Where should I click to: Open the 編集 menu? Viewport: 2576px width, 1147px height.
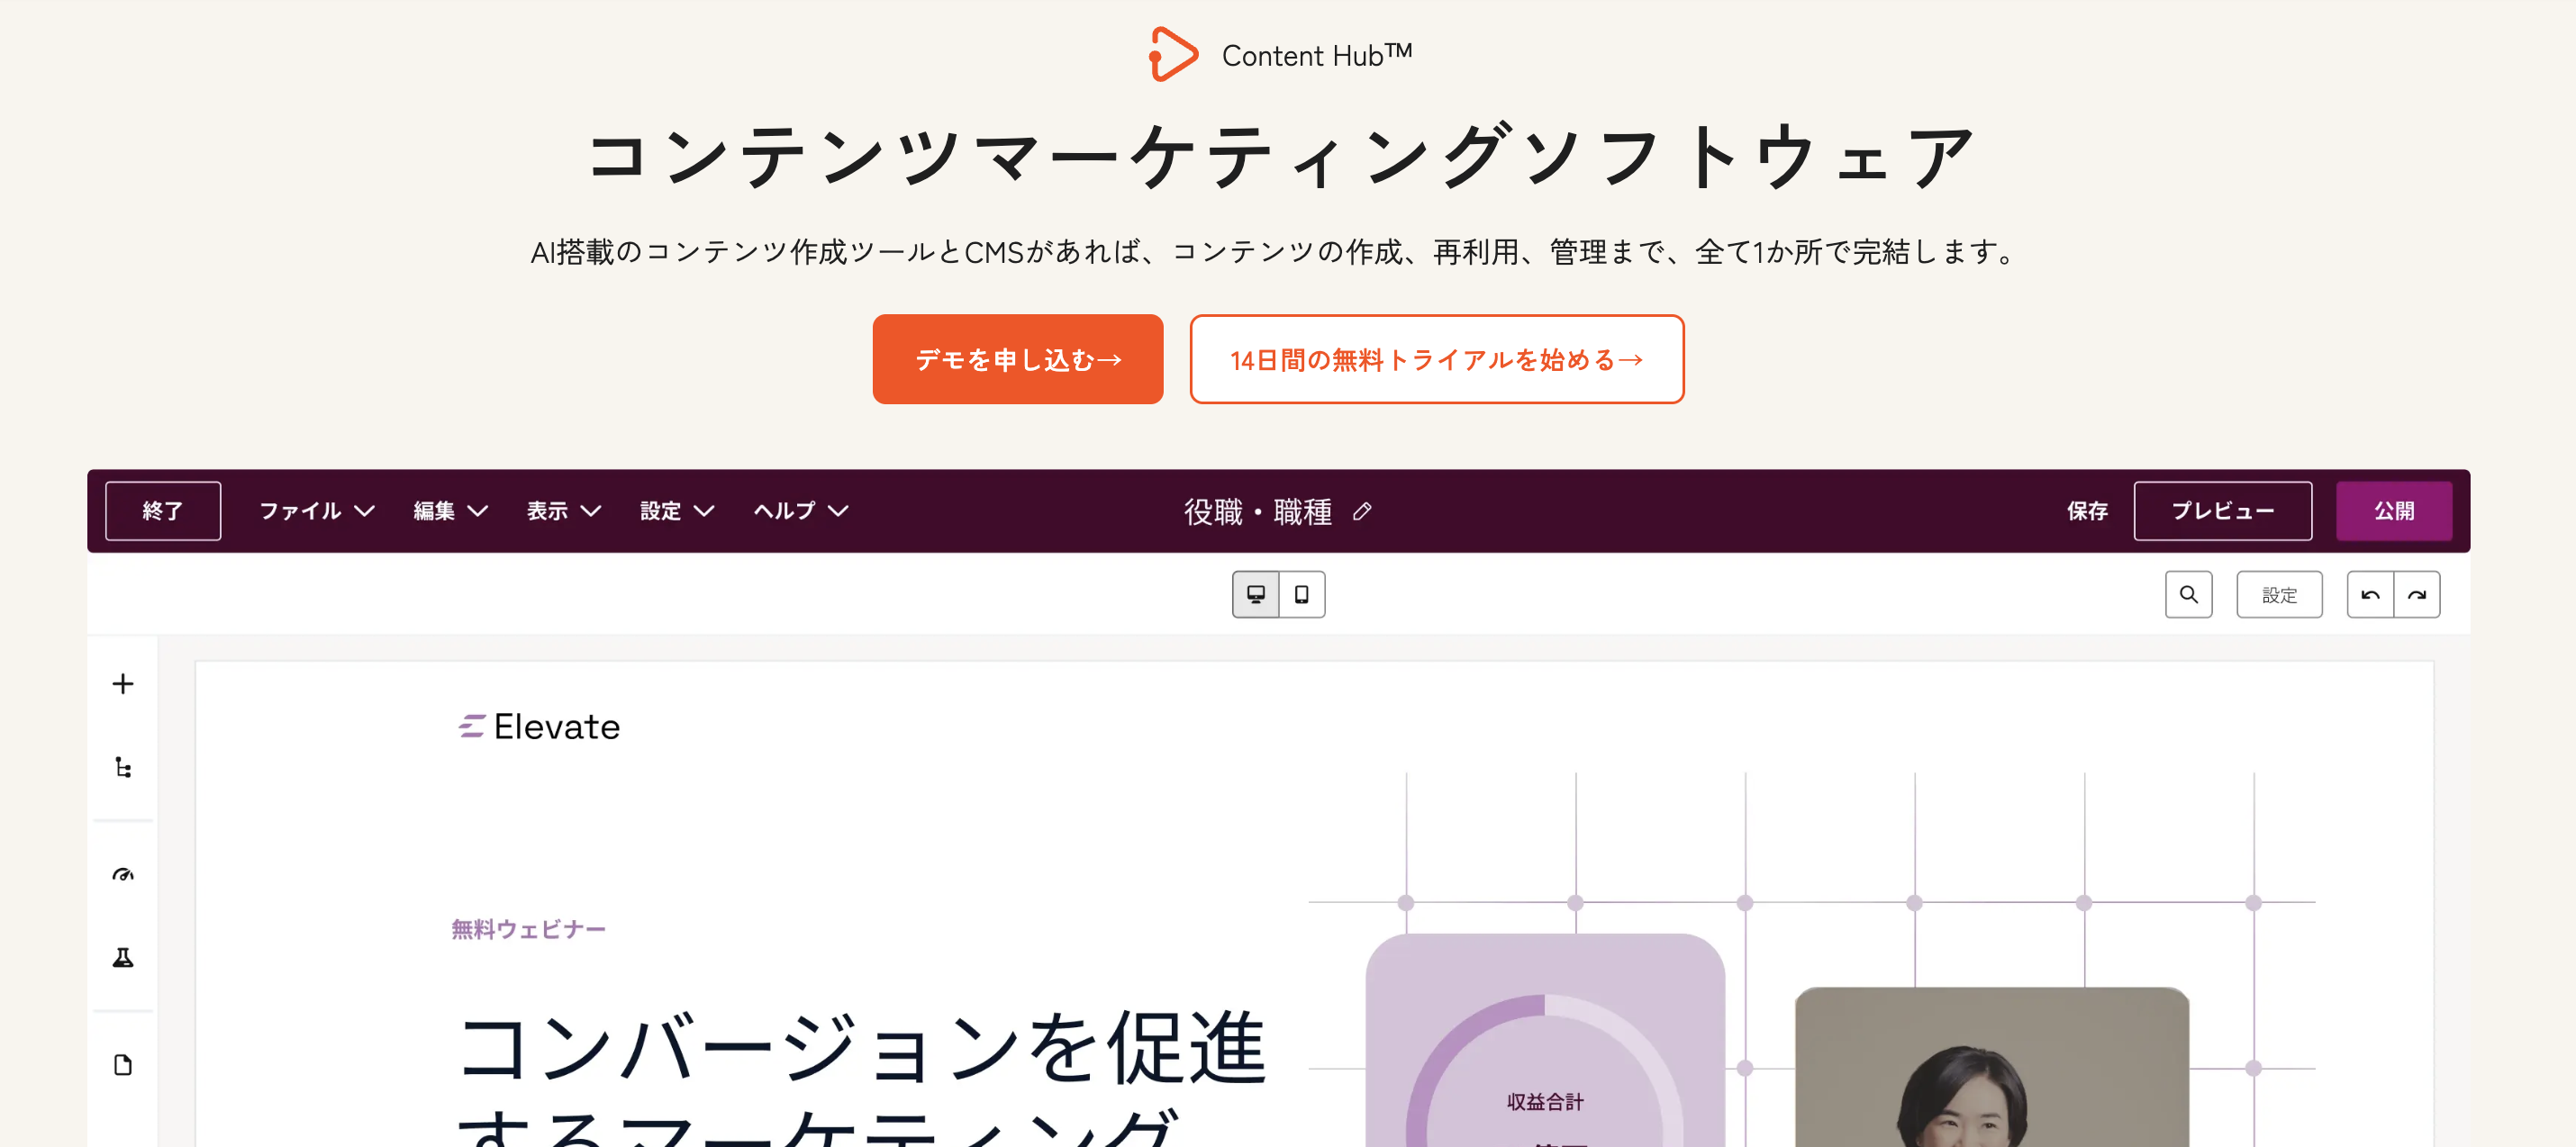448,511
